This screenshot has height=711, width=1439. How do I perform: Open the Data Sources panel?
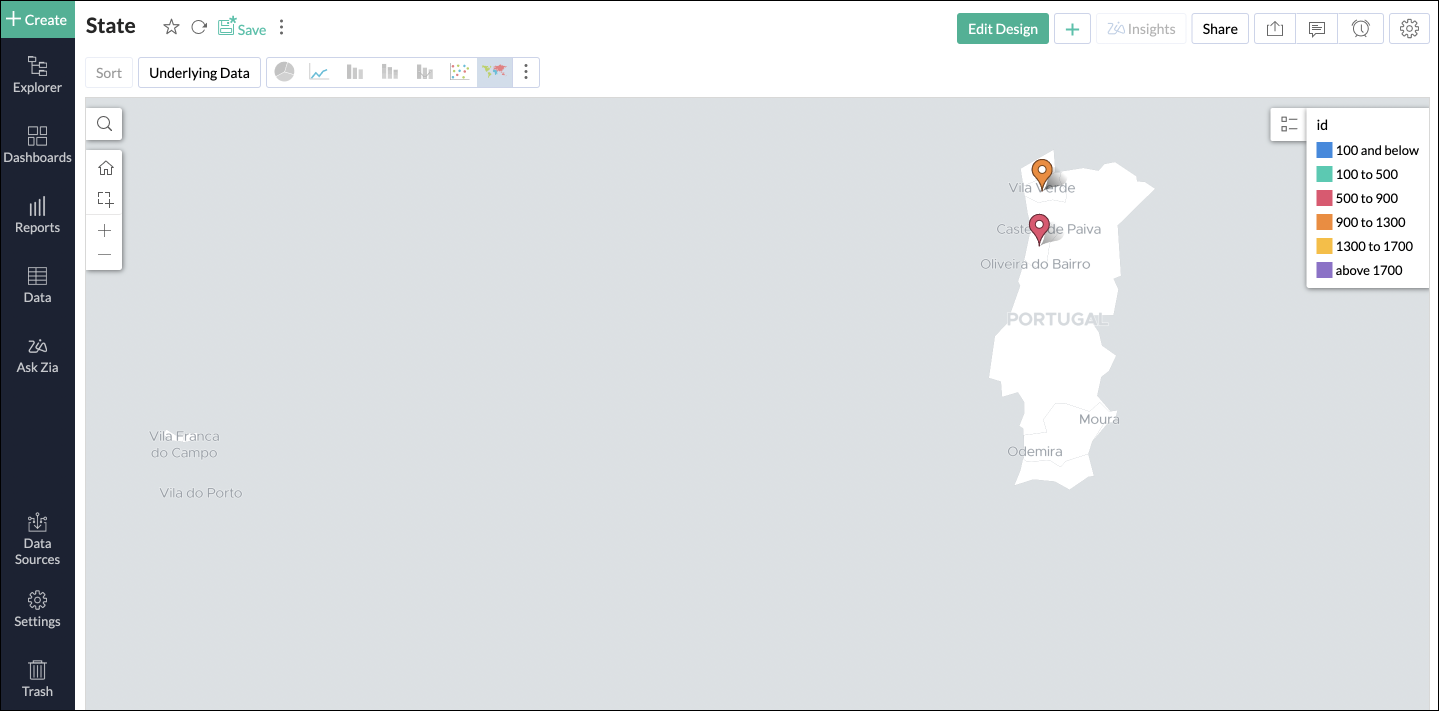coord(37,540)
